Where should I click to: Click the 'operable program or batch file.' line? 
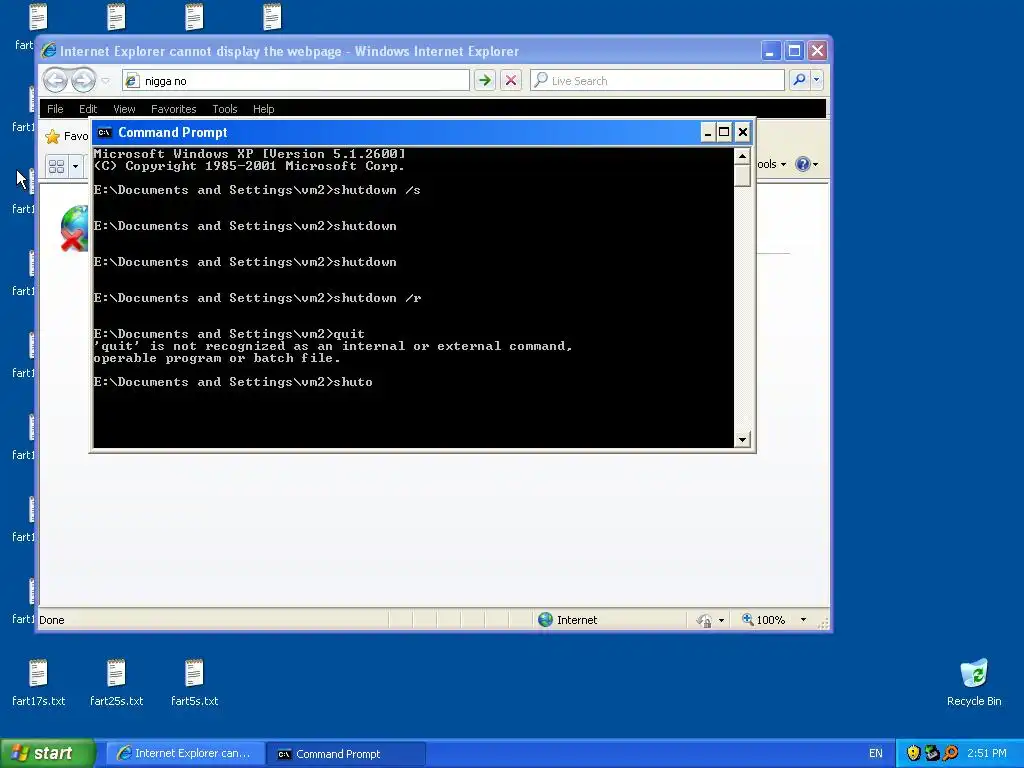coord(217,358)
